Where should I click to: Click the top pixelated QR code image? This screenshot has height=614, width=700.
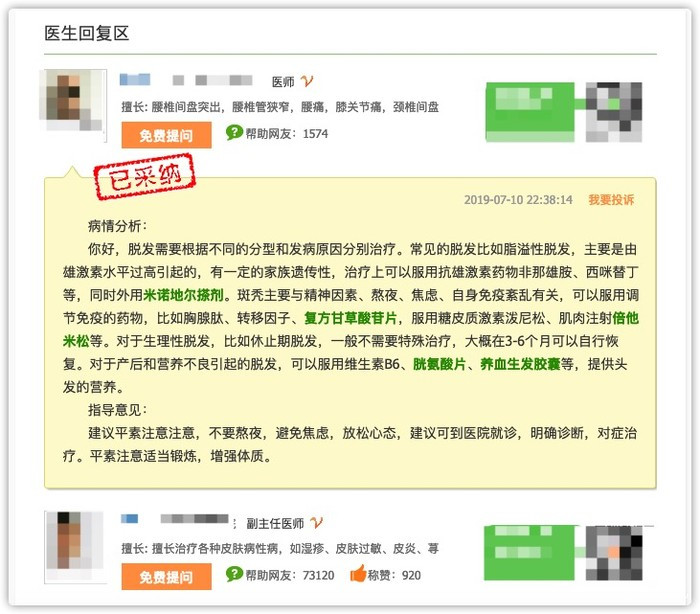[614, 112]
